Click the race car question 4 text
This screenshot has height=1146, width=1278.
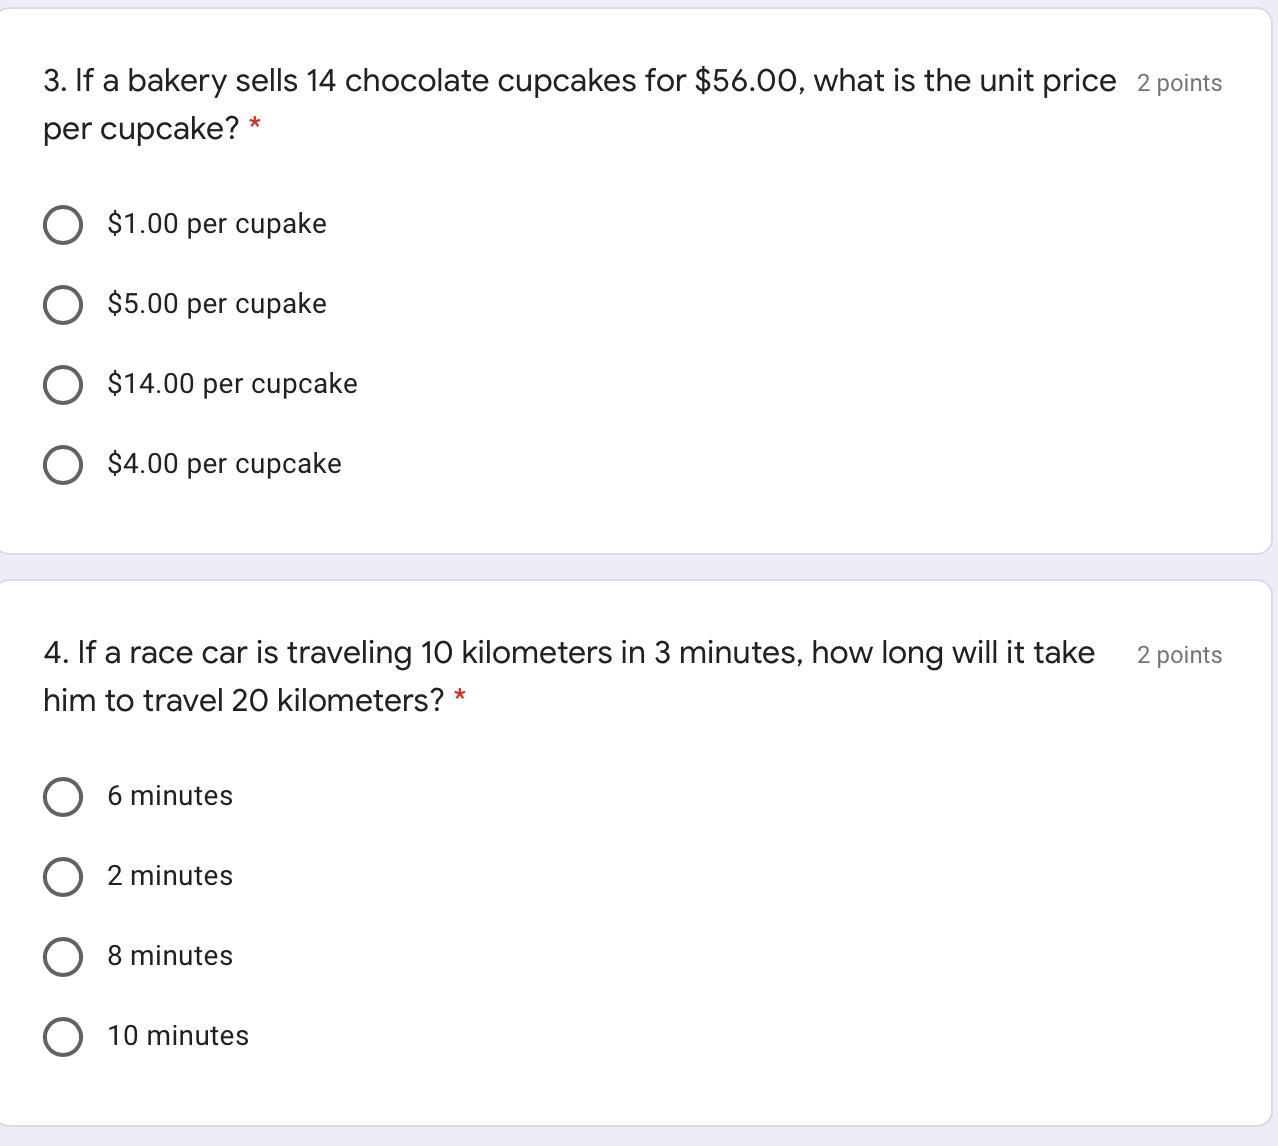pos(568,653)
